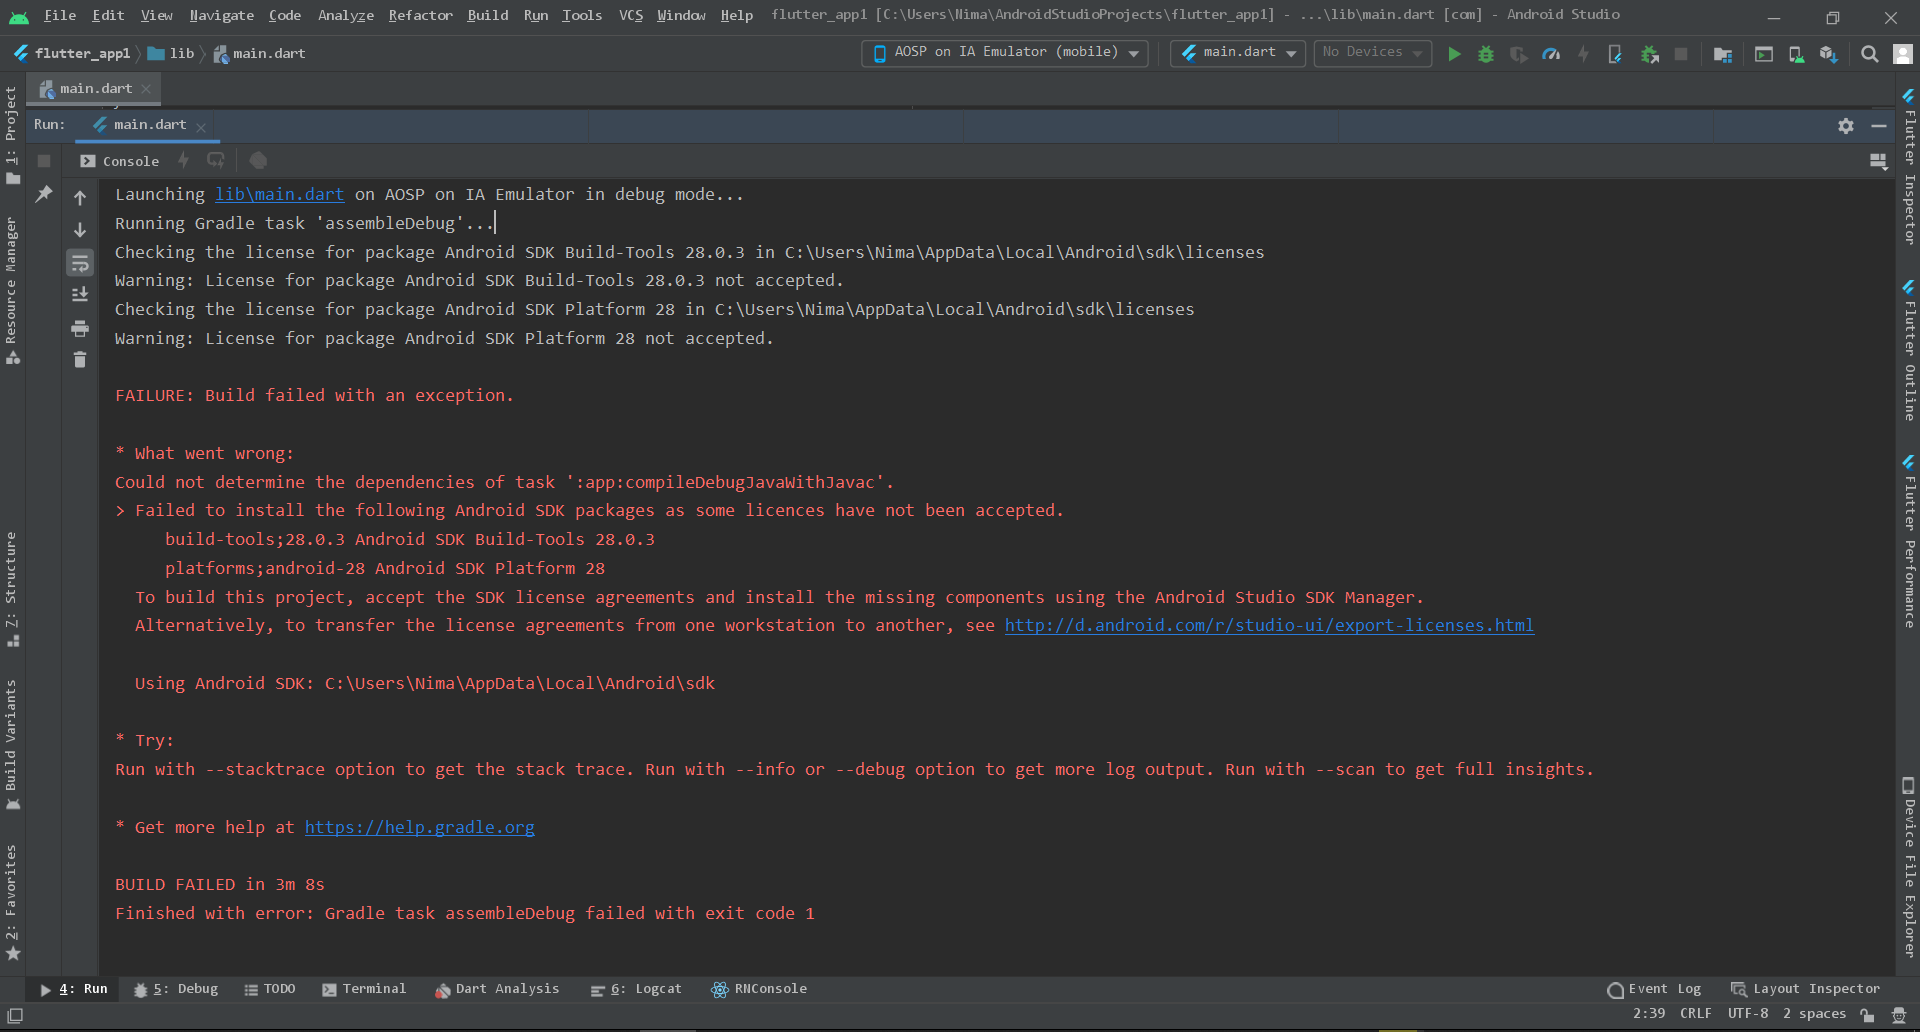Screen dimensions: 1920x1032
Task: Open the Event Log
Action: pyautogui.click(x=1655, y=989)
